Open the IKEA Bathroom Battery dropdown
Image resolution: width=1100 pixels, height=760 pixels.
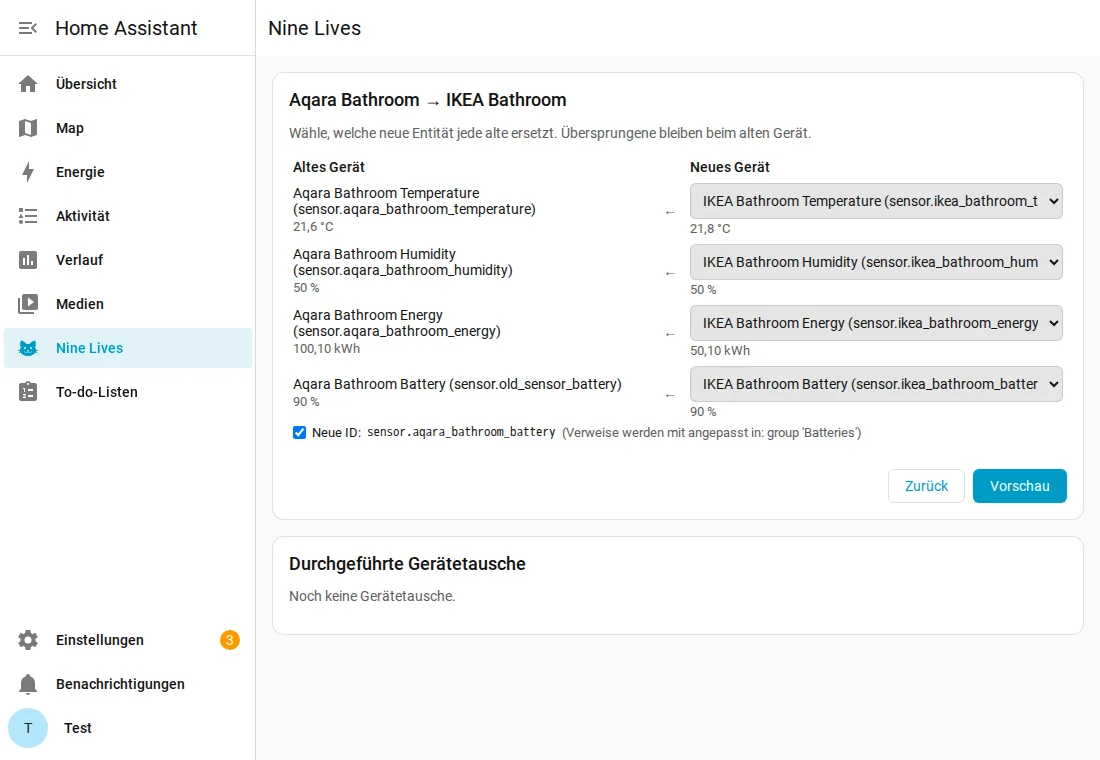[x=876, y=385]
